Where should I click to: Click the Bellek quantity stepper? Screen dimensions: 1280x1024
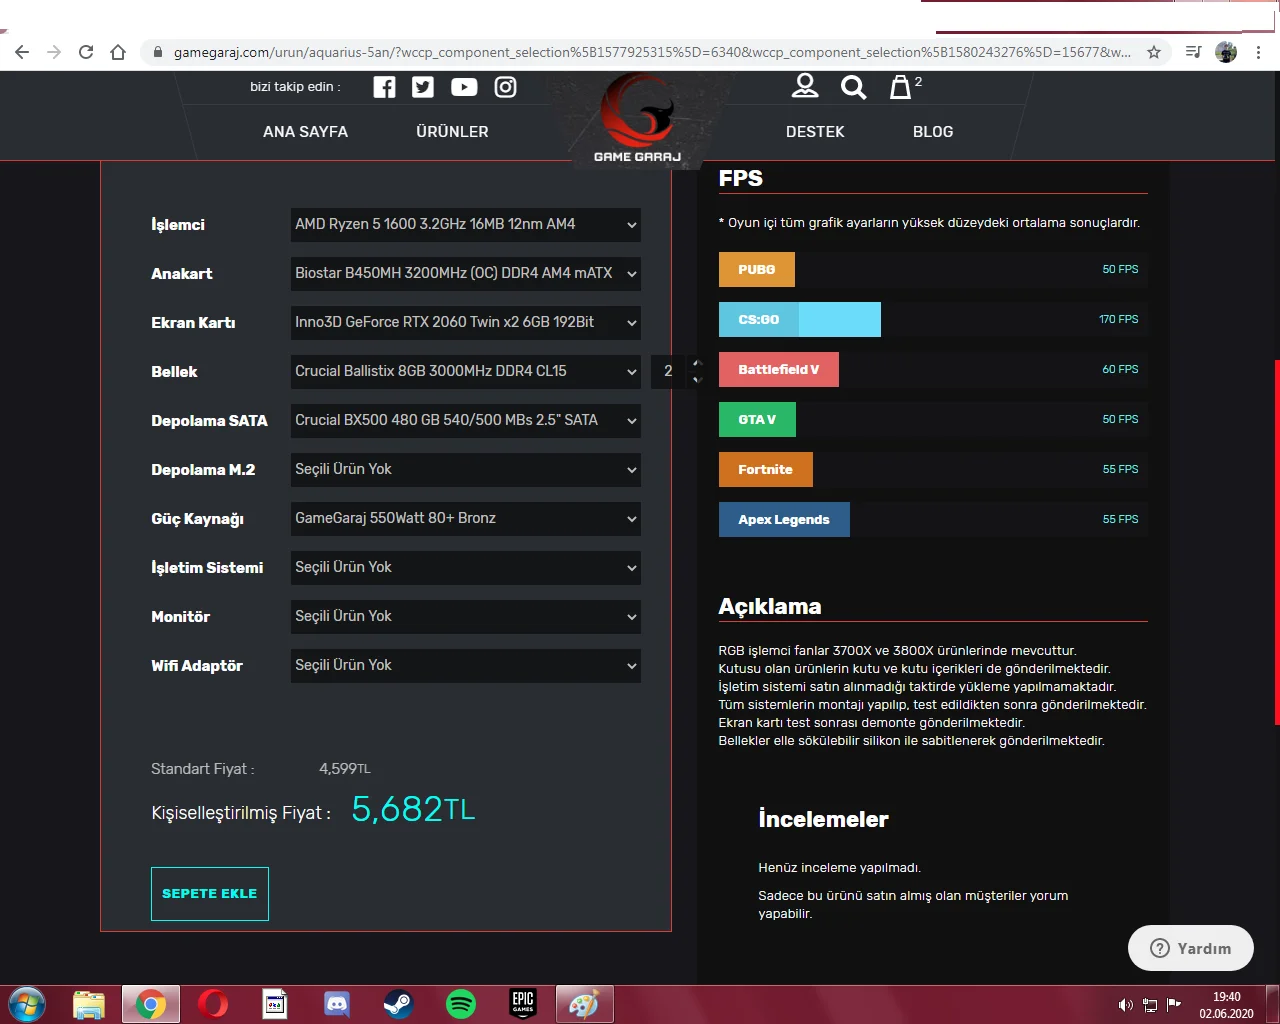pyautogui.click(x=678, y=371)
